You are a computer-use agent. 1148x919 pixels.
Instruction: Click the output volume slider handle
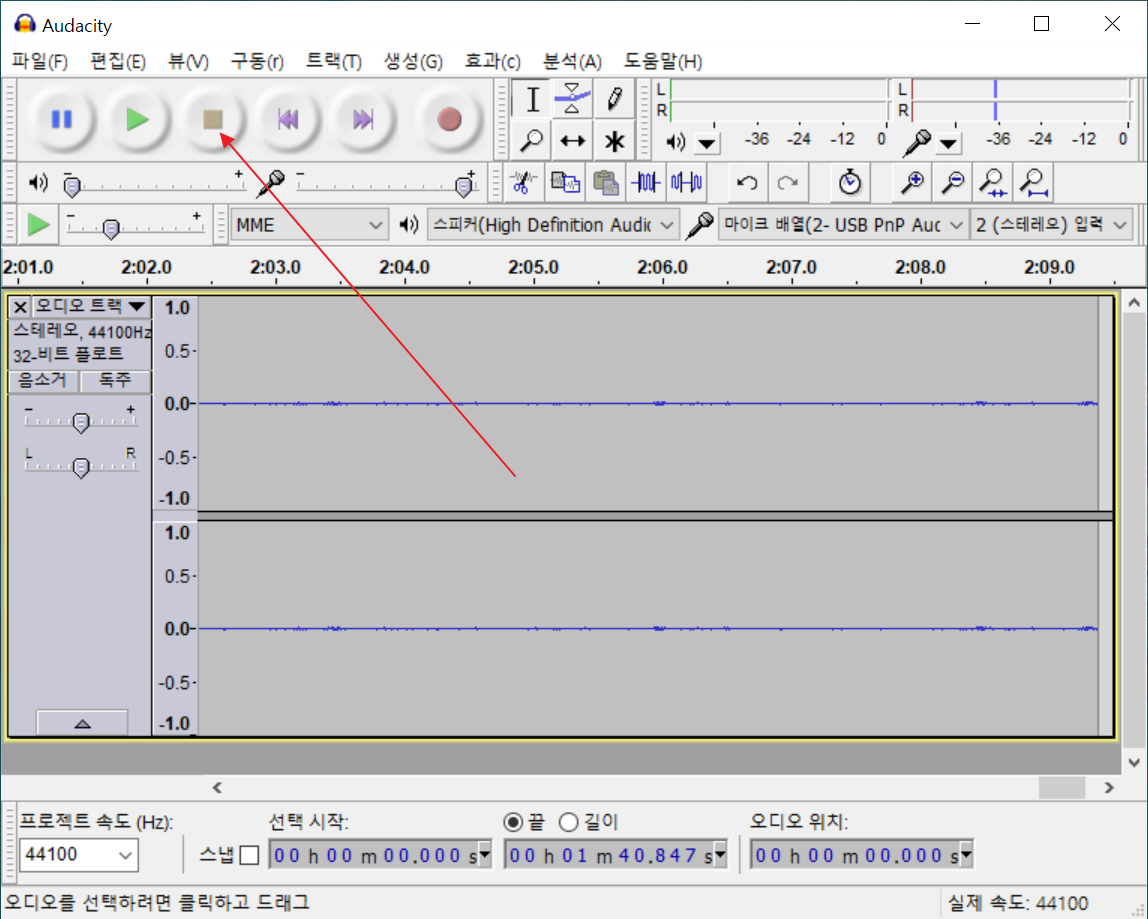[72, 187]
